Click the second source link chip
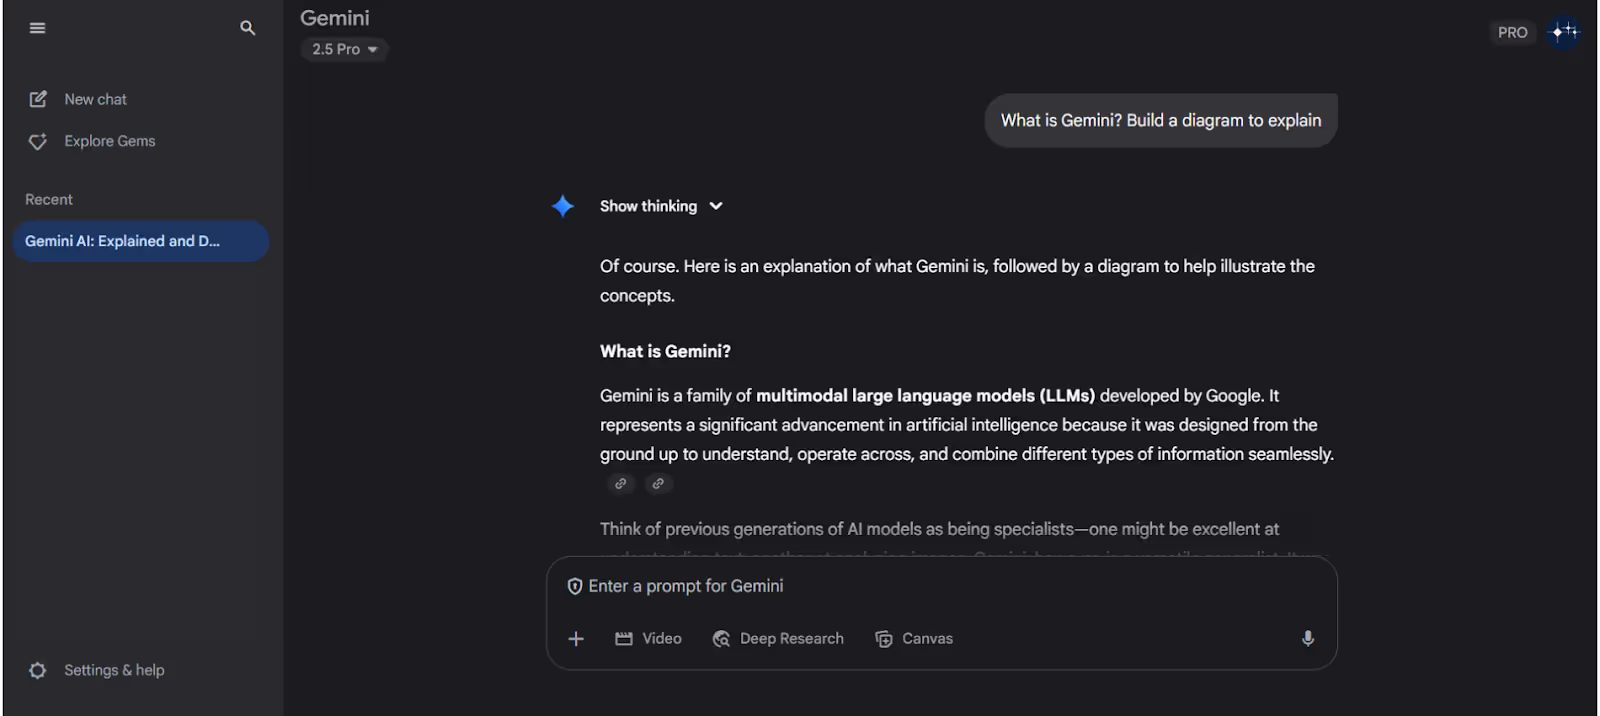 tap(658, 484)
